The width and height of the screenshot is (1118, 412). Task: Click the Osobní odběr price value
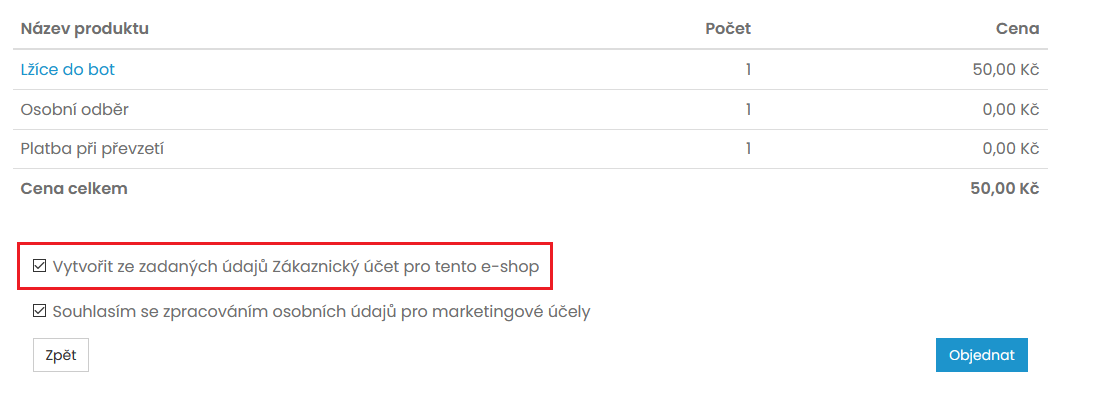(x=1010, y=109)
